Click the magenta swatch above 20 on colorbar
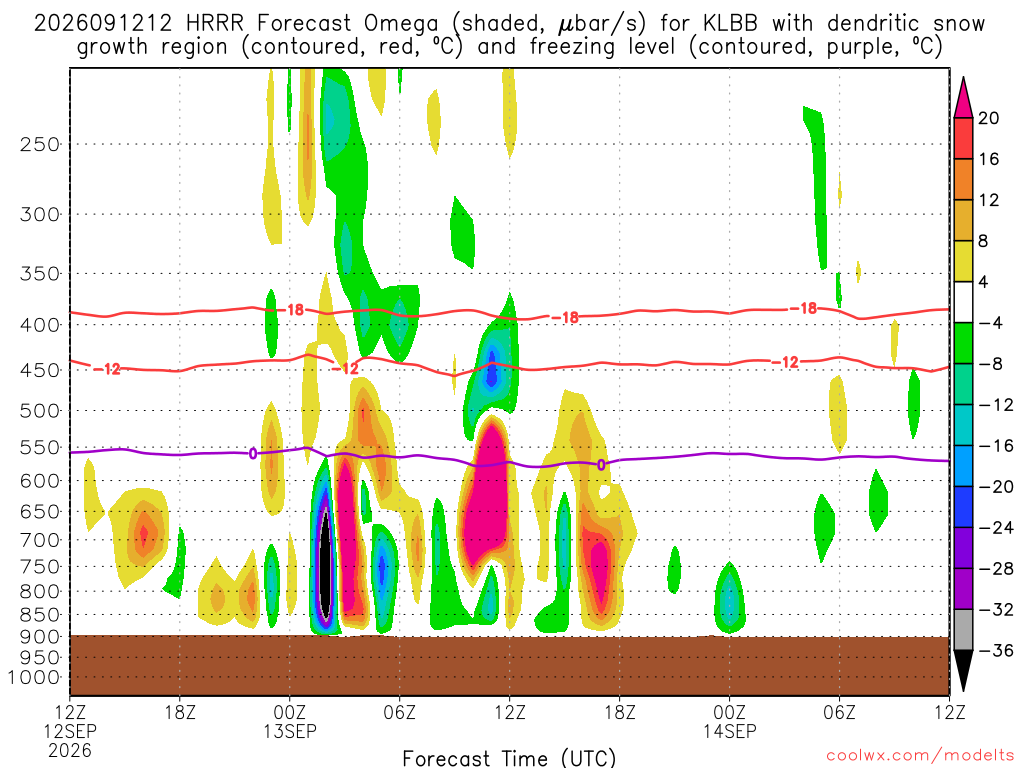Image resolution: width=1024 pixels, height=768 pixels. tap(963, 98)
